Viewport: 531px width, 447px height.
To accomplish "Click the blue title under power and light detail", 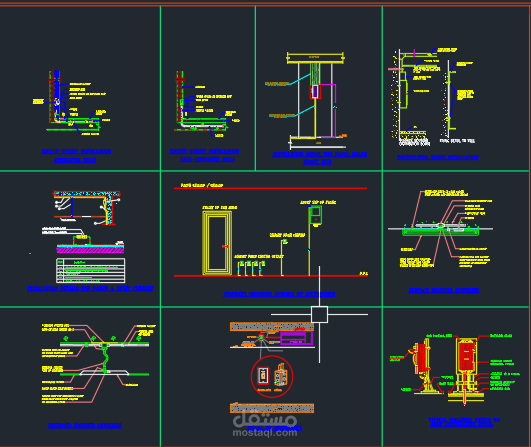I will pyautogui.click(x=90, y=289).
